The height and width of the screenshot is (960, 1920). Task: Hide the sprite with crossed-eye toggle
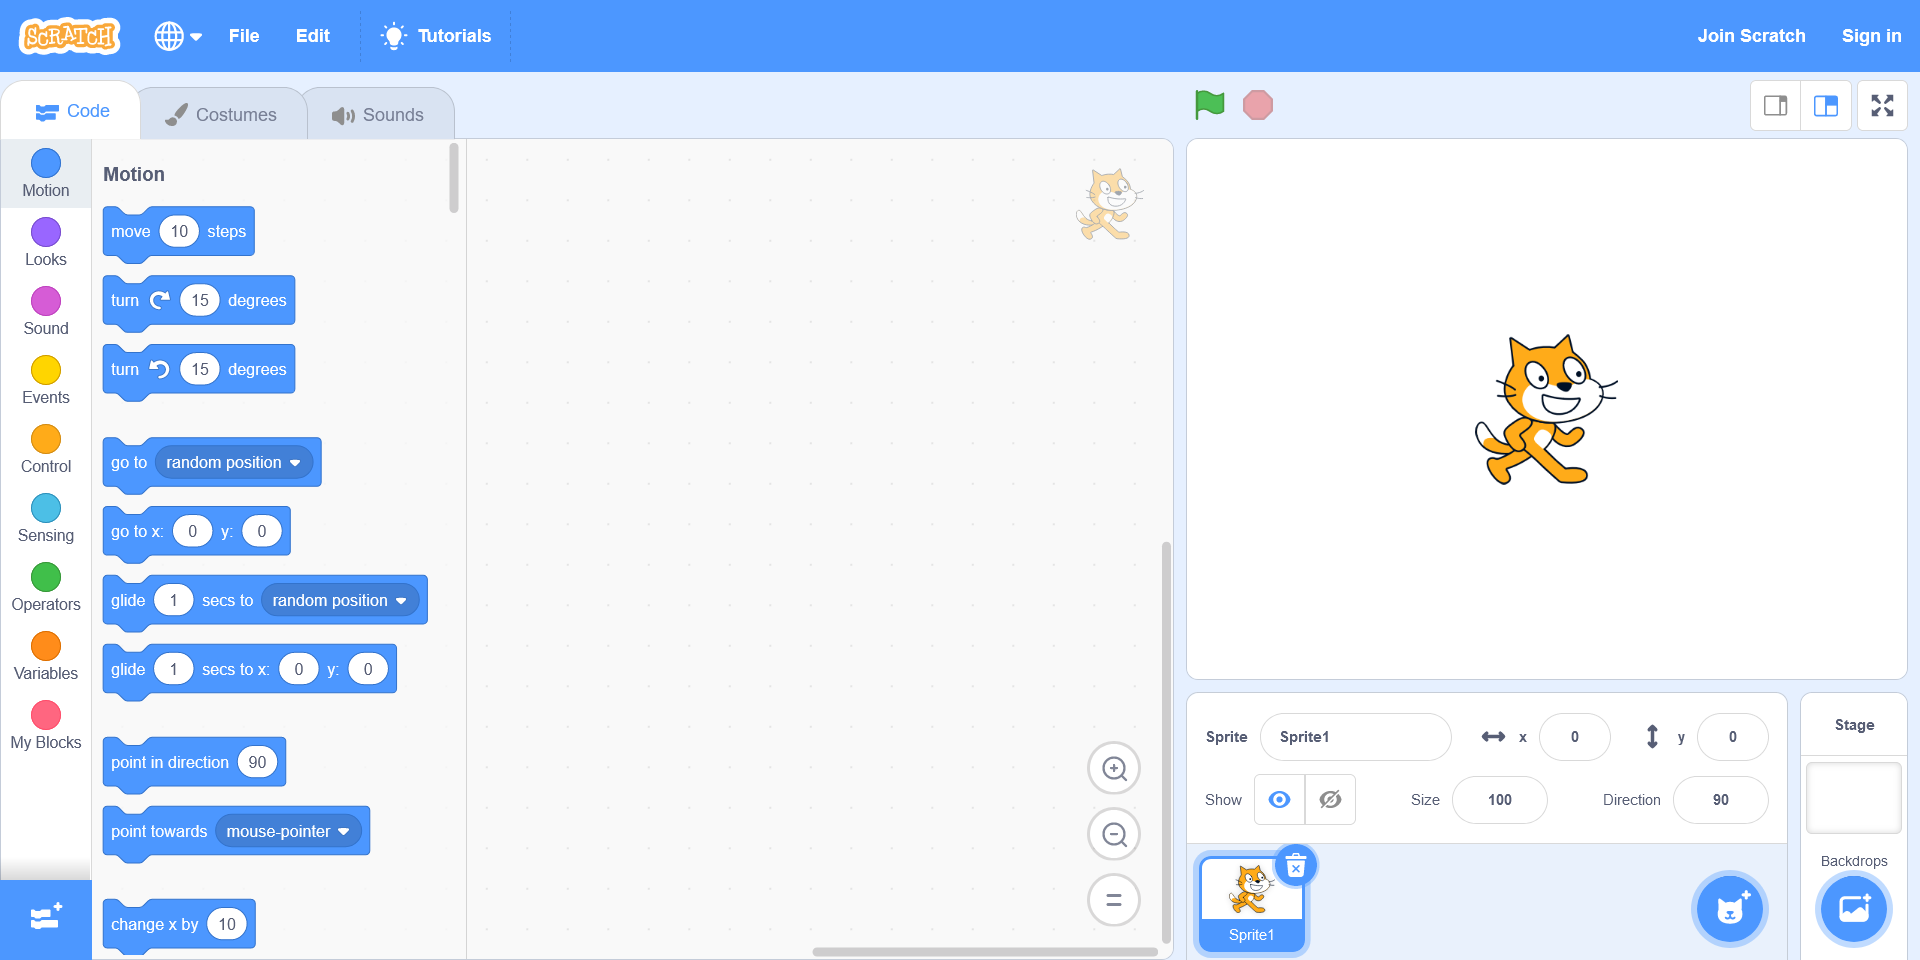tap(1330, 800)
